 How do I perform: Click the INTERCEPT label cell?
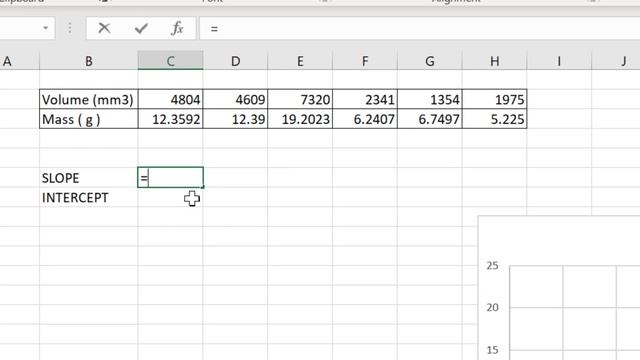89,198
